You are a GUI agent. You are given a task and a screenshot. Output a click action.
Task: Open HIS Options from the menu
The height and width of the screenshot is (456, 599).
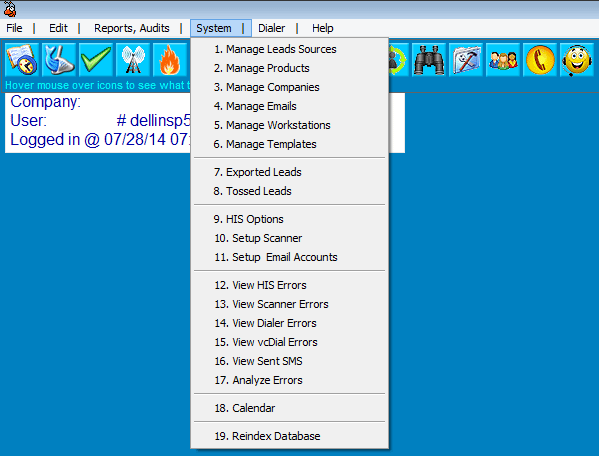pos(290,219)
